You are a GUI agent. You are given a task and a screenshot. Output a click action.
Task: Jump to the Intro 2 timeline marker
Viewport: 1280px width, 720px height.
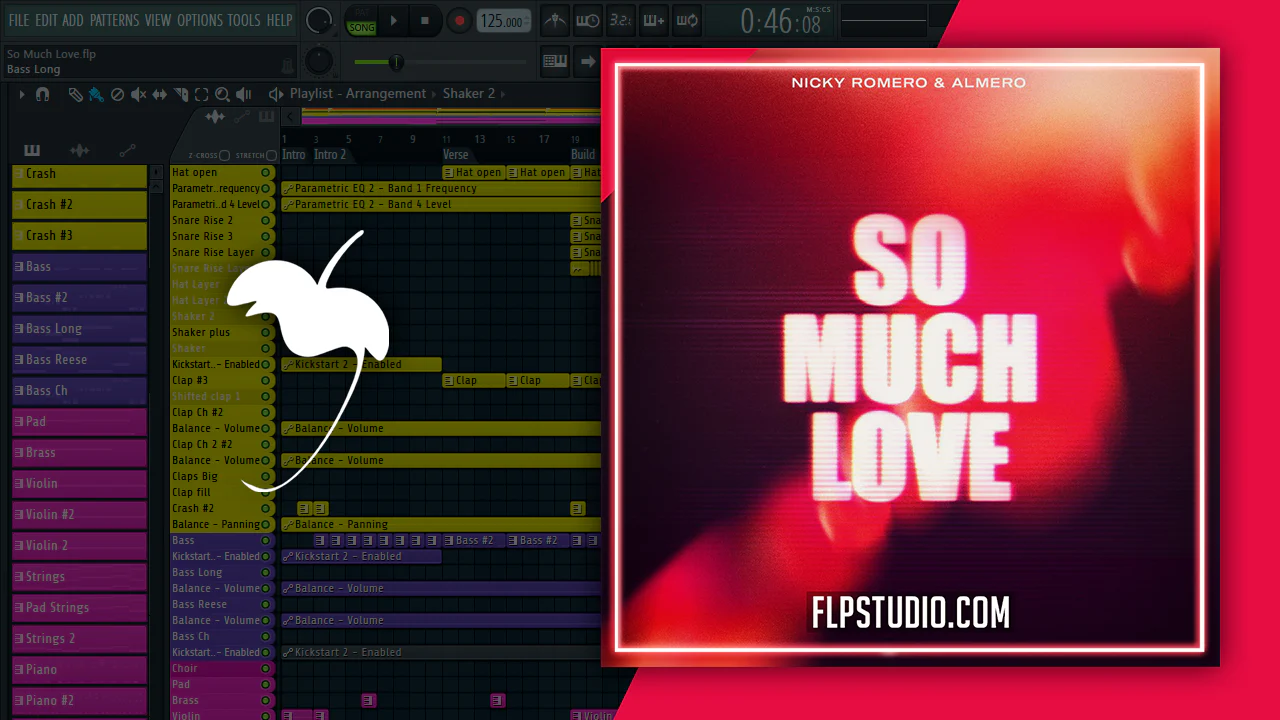click(330, 155)
